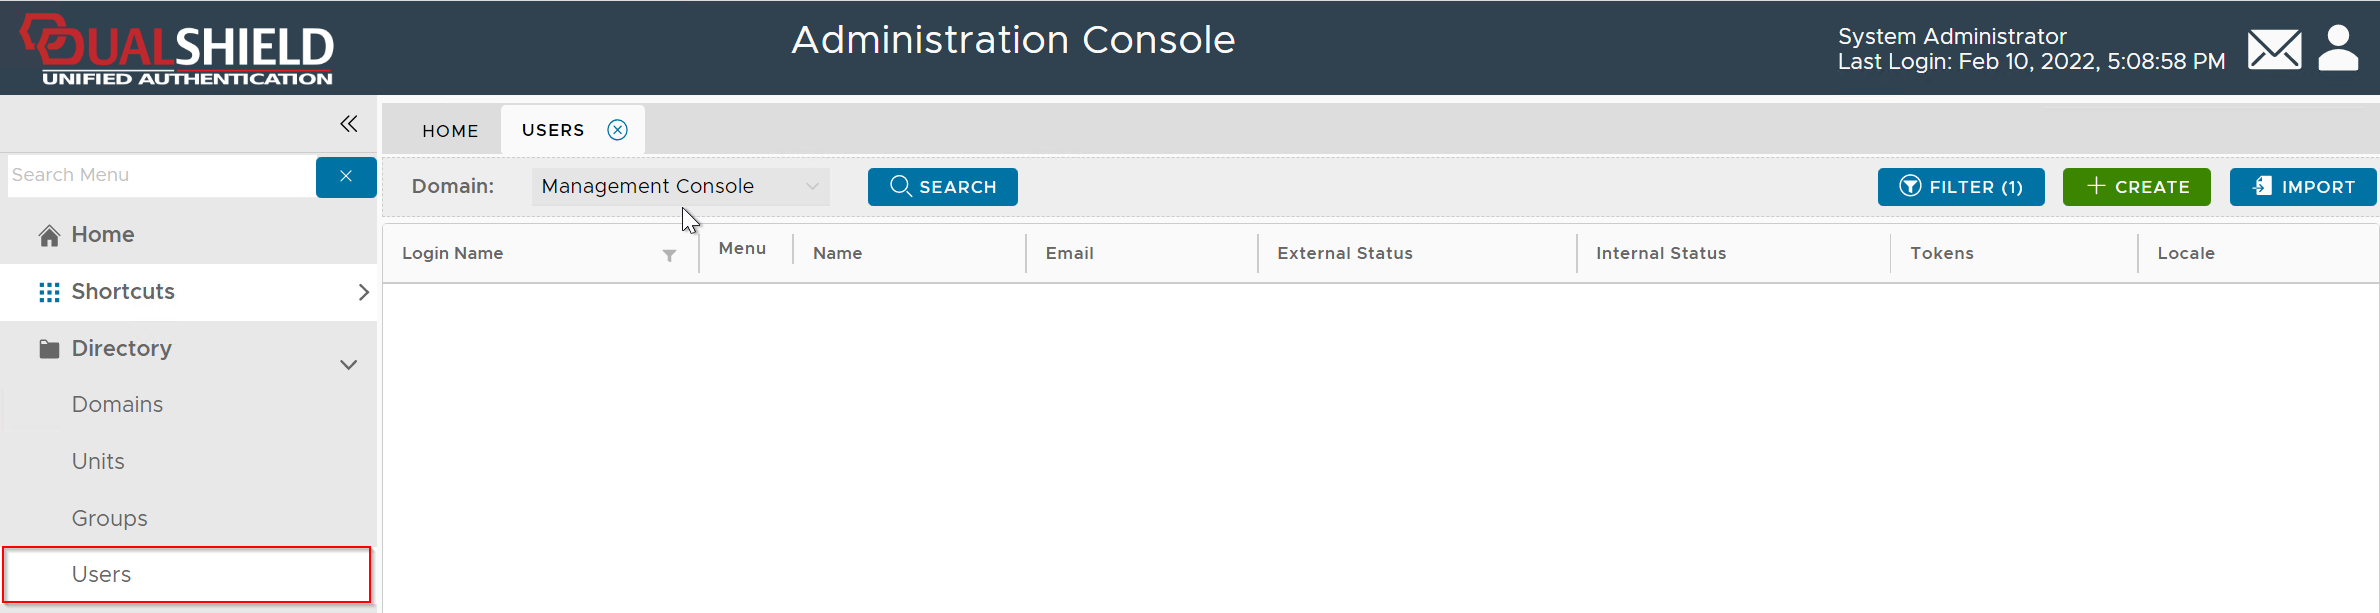Open the Filter (1) options

1960,187
